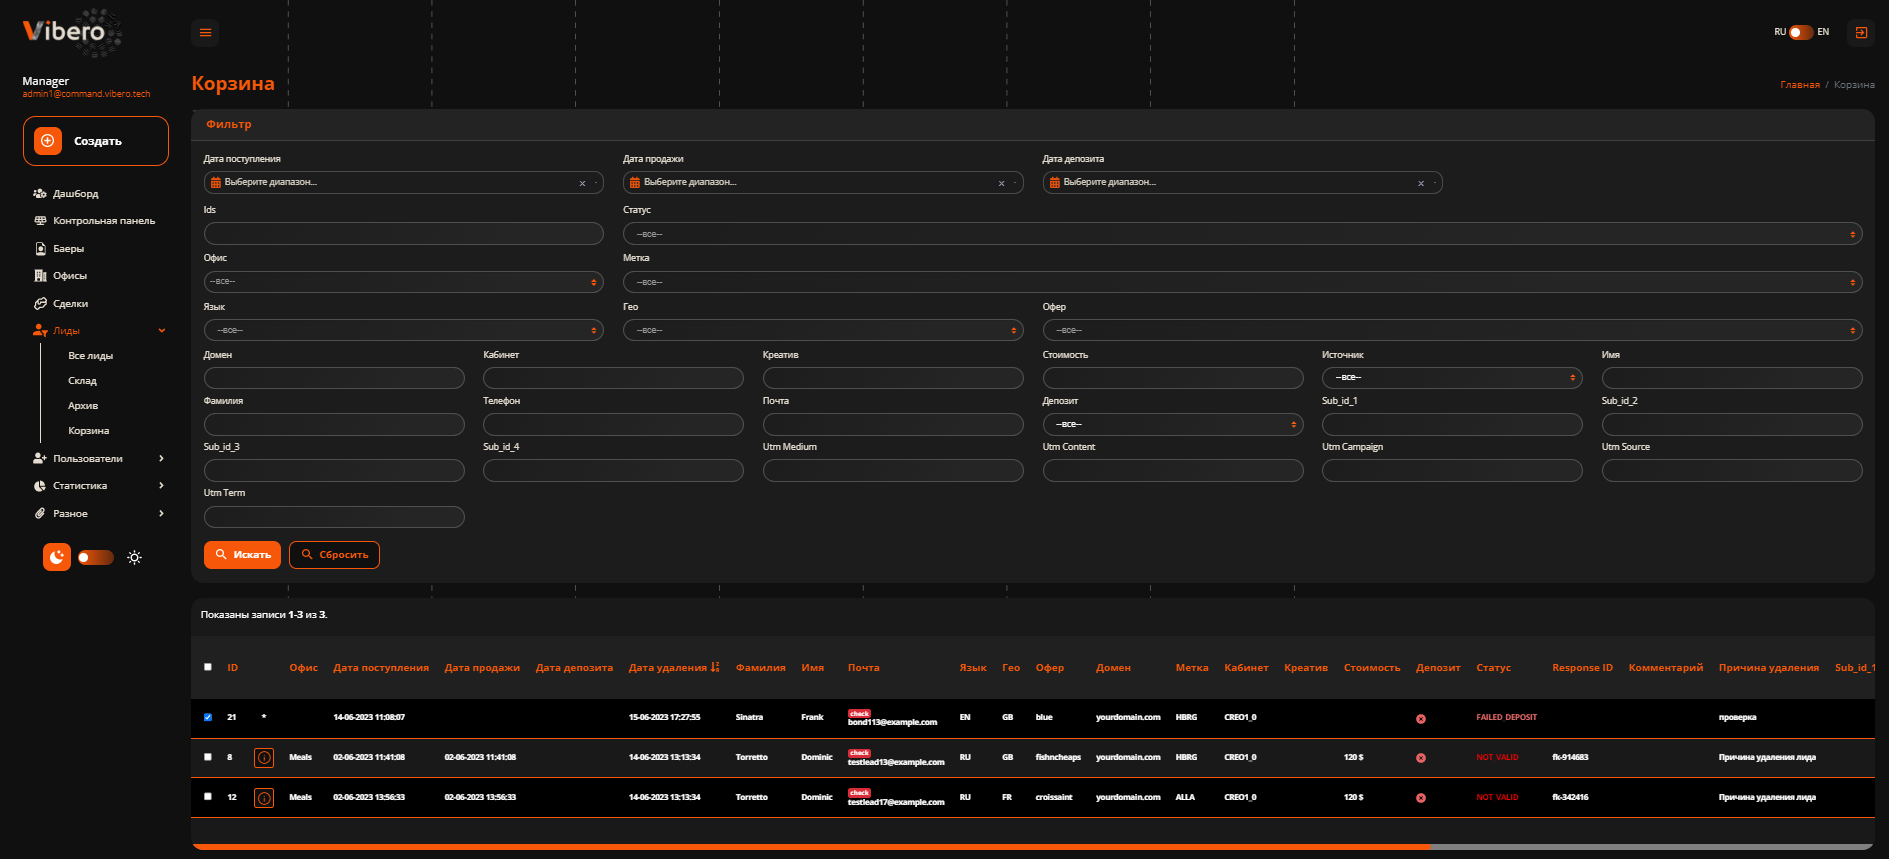Open the Метка dropdown

(1242, 282)
